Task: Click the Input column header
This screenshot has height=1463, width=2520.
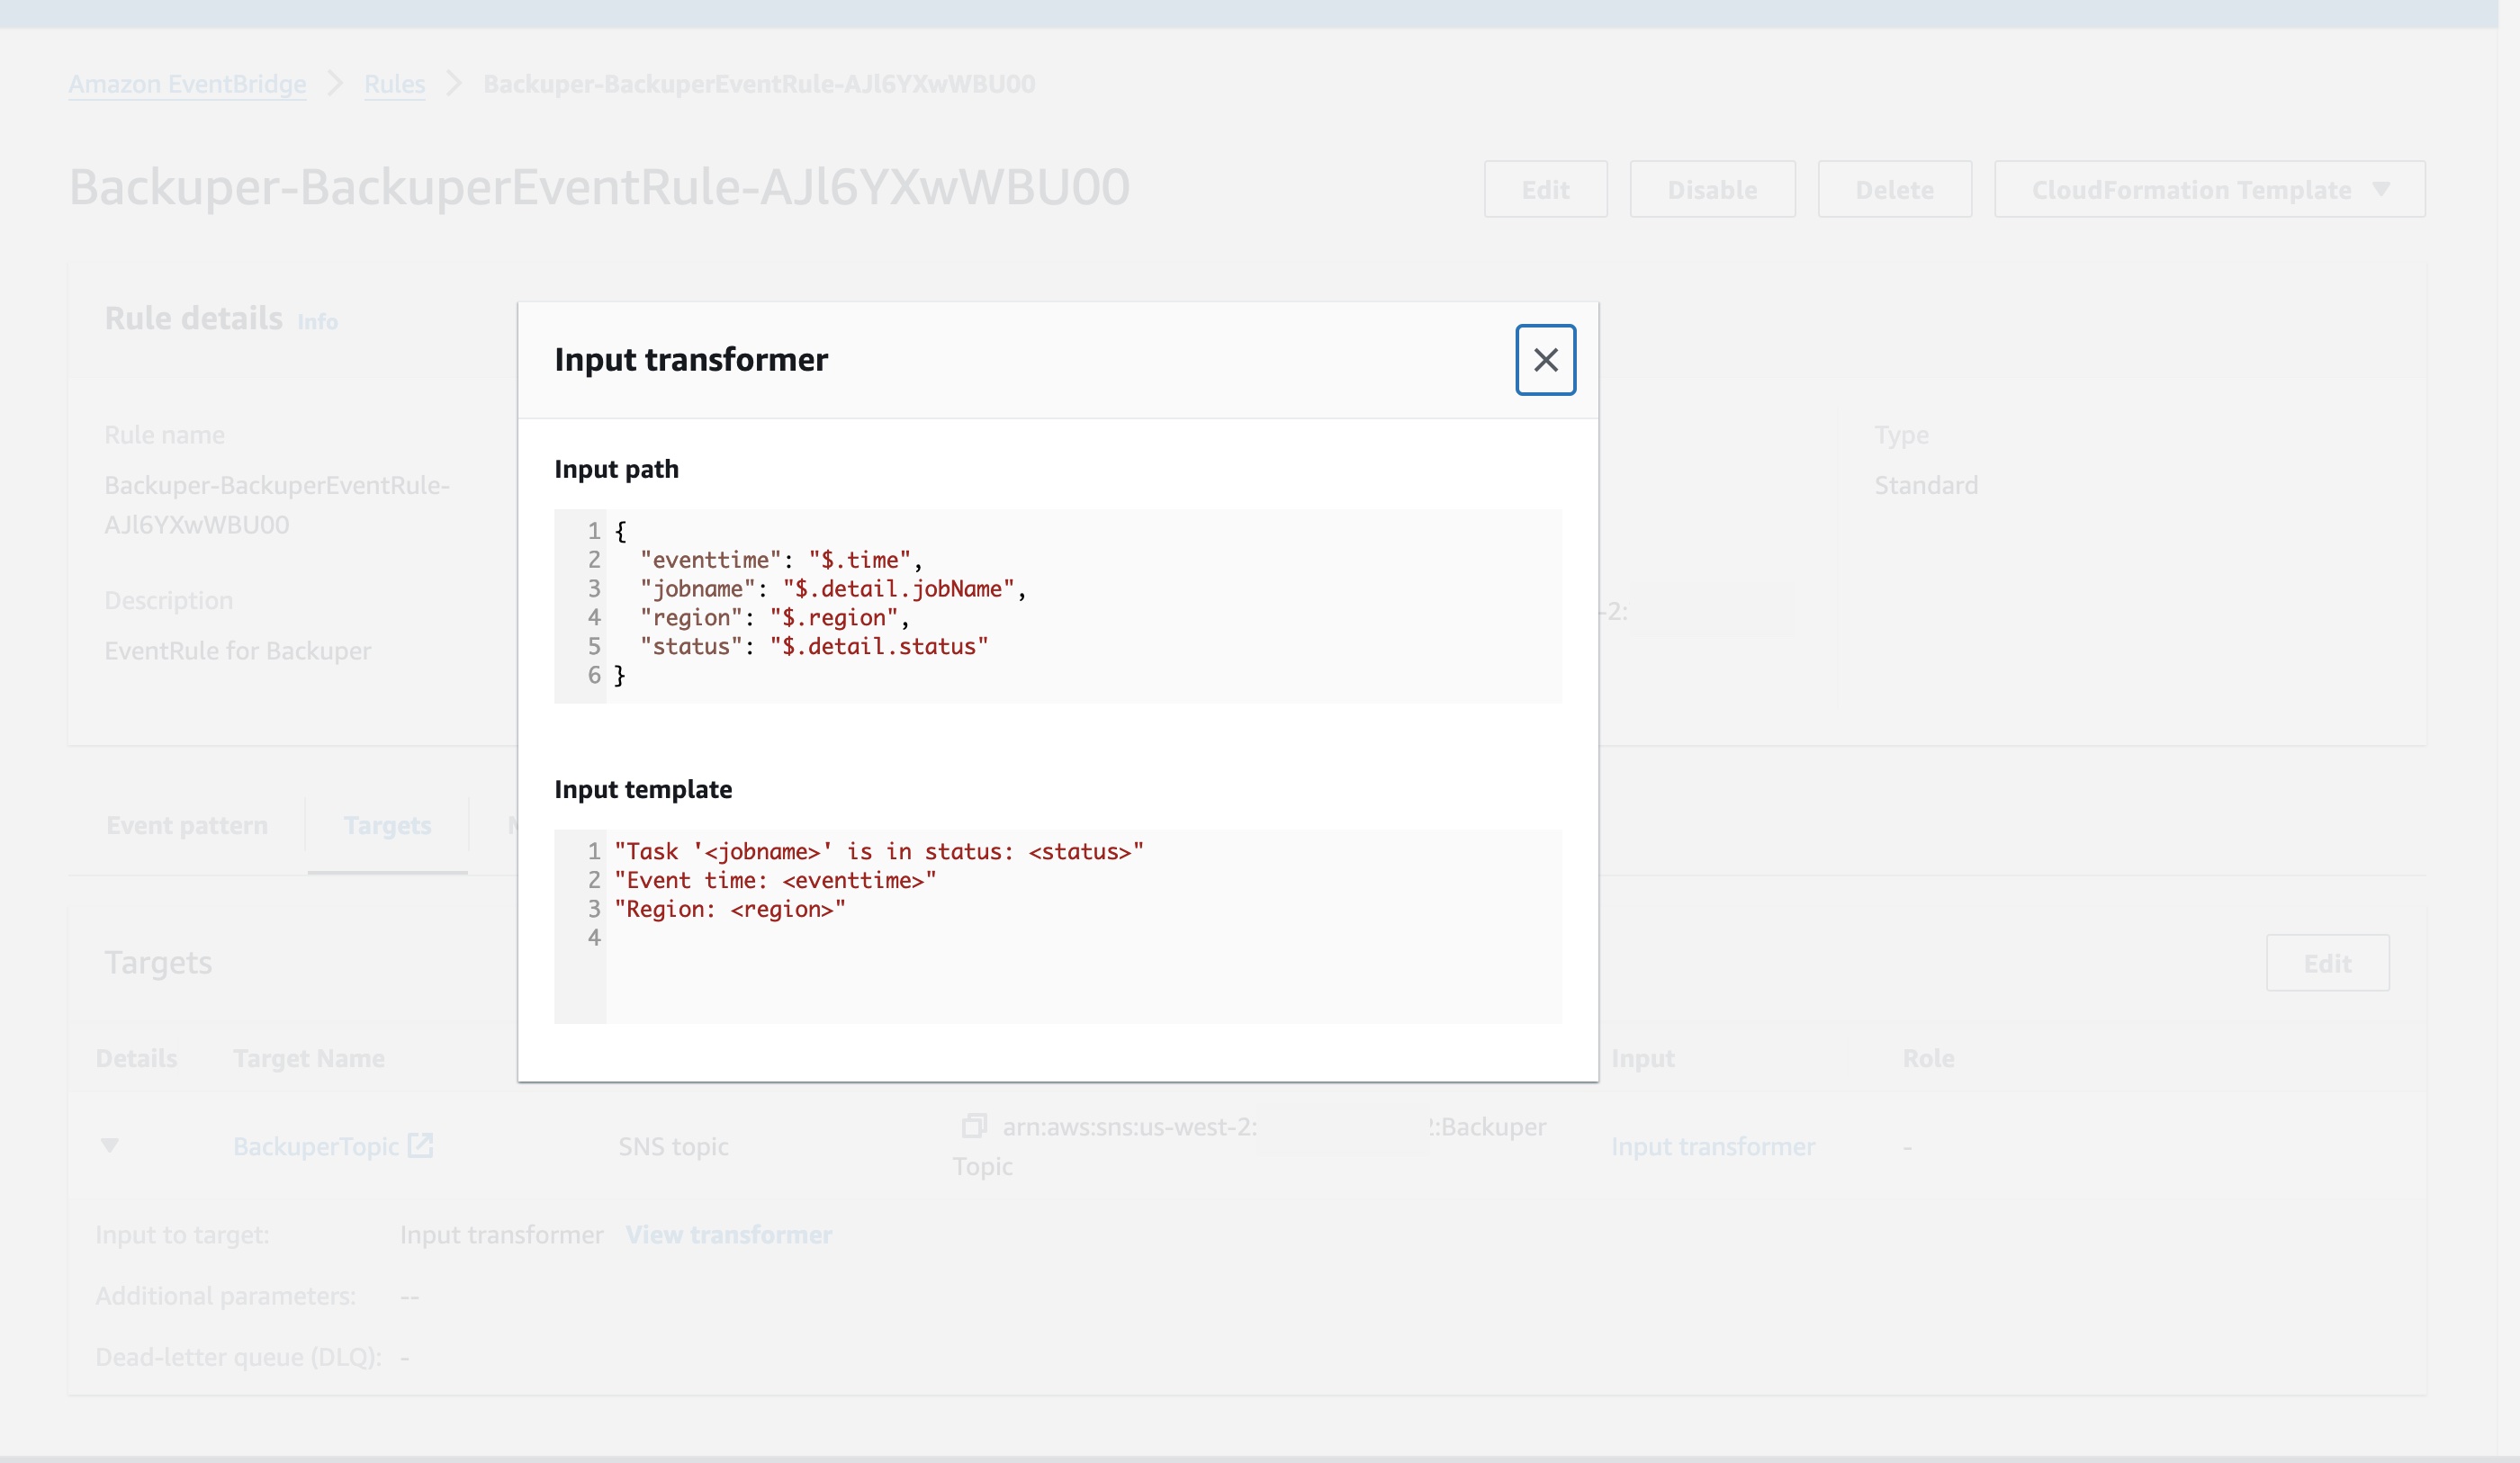Action: point(1642,1058)
